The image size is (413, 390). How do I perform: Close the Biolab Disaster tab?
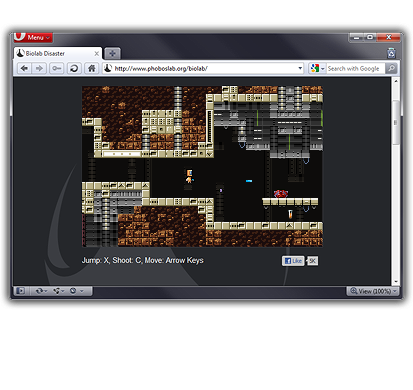coord(96,53)
